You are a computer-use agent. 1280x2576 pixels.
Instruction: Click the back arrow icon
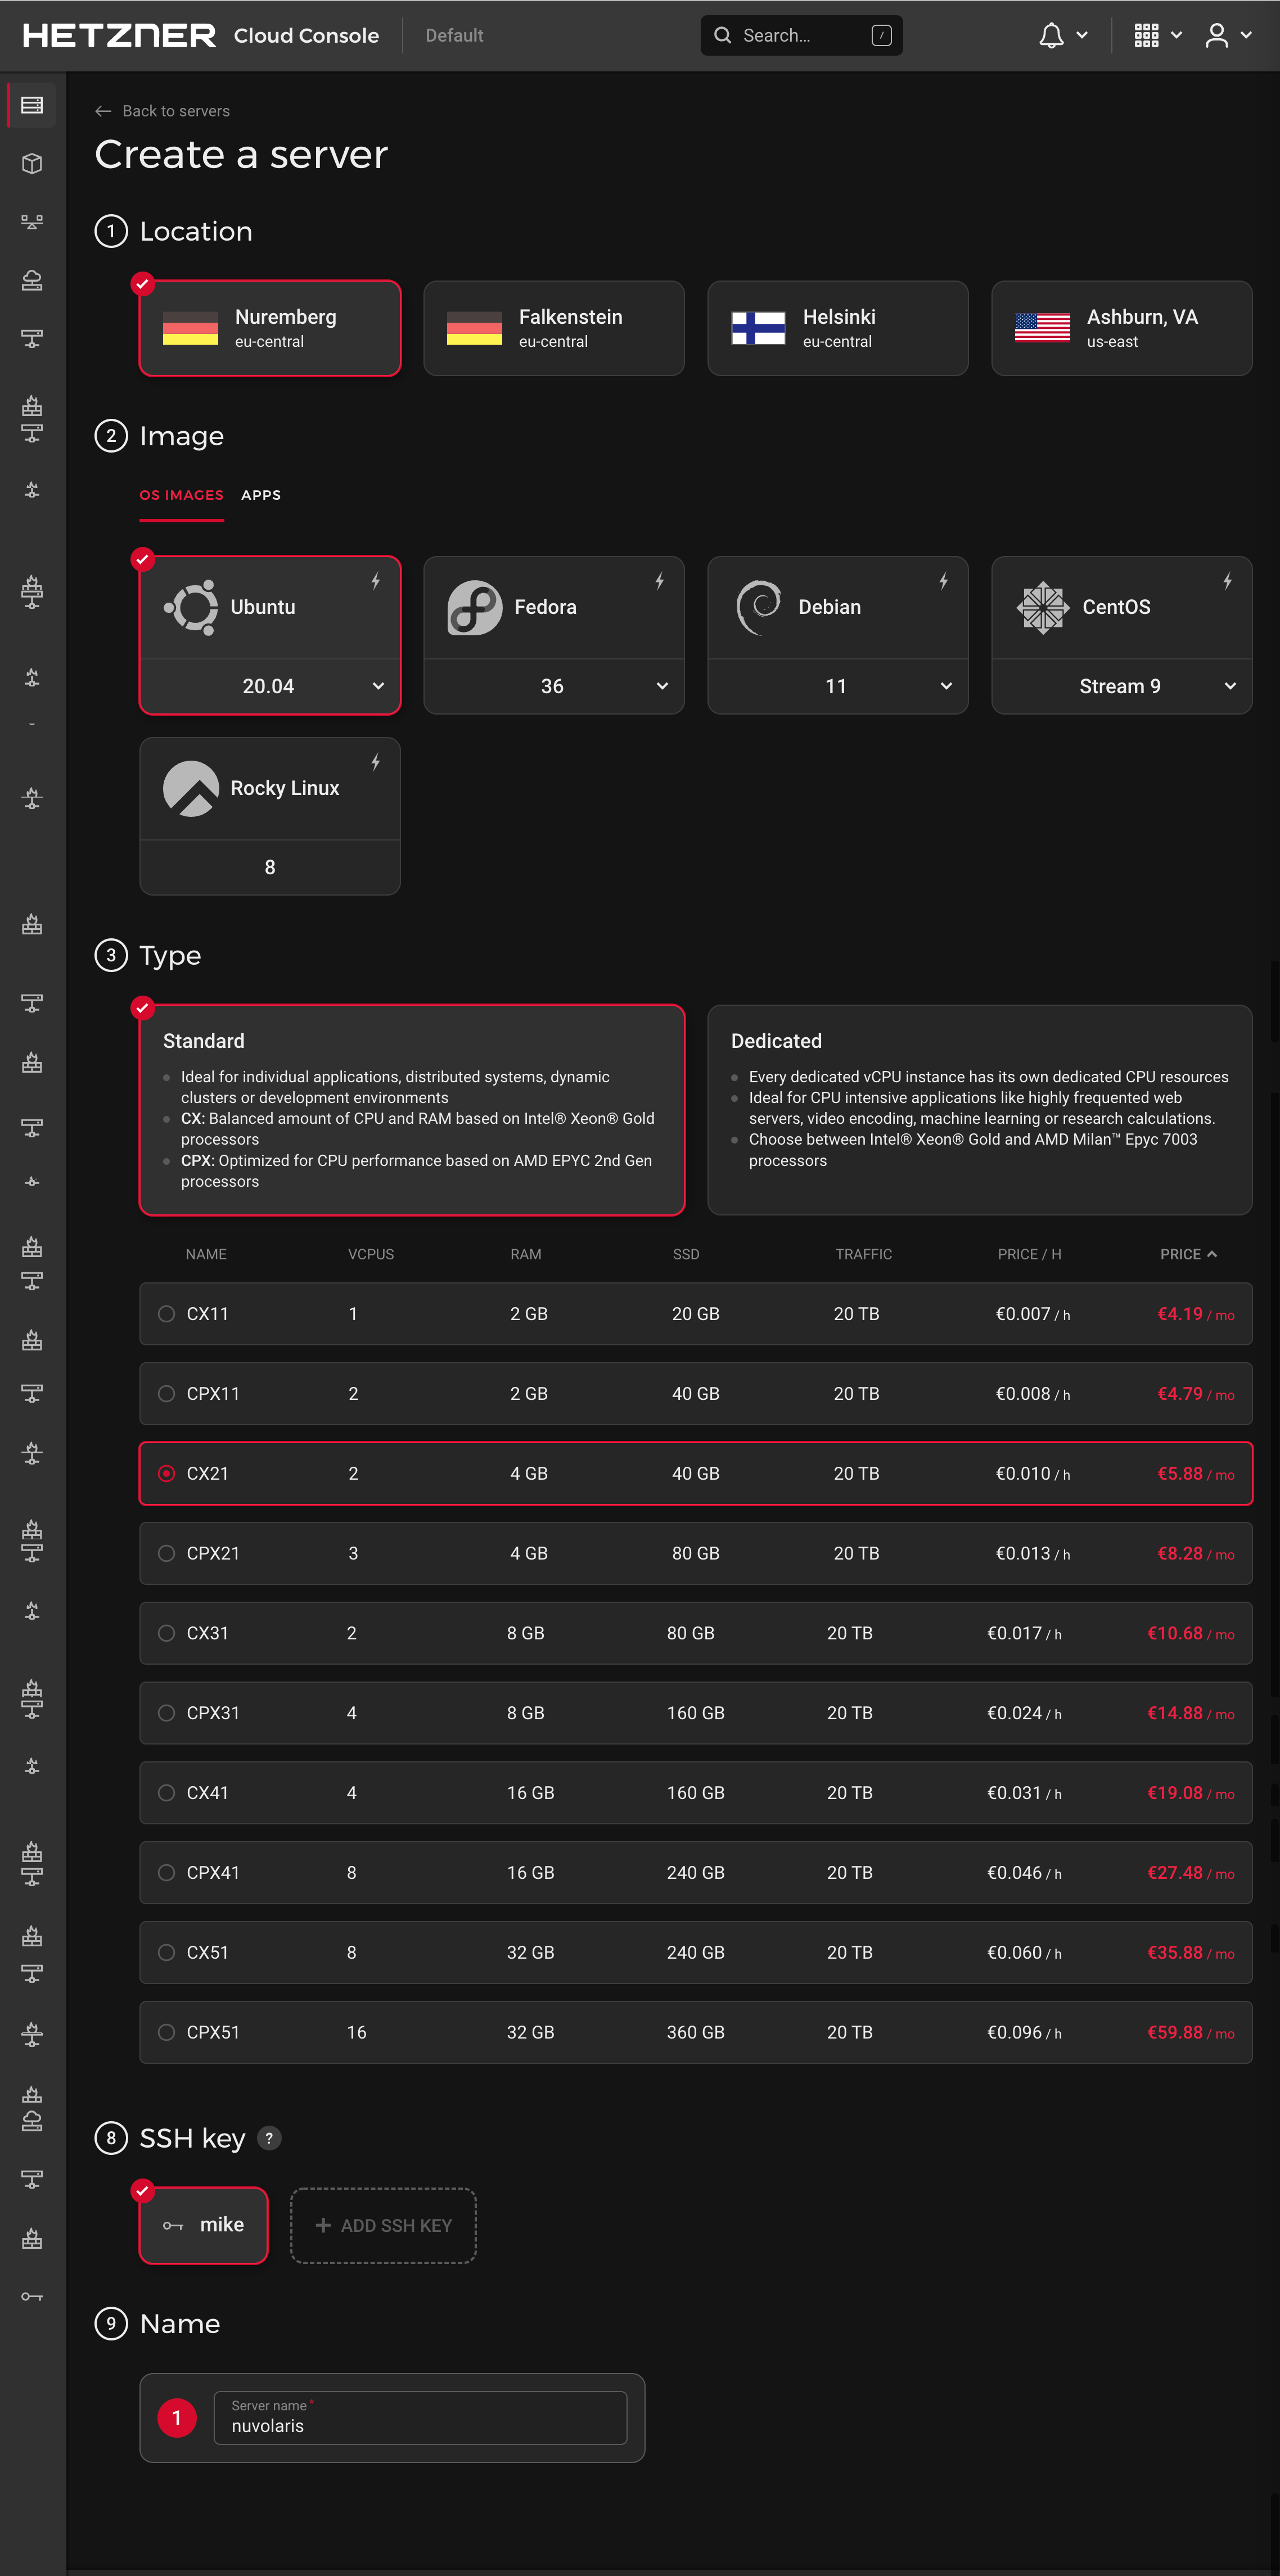103,111
